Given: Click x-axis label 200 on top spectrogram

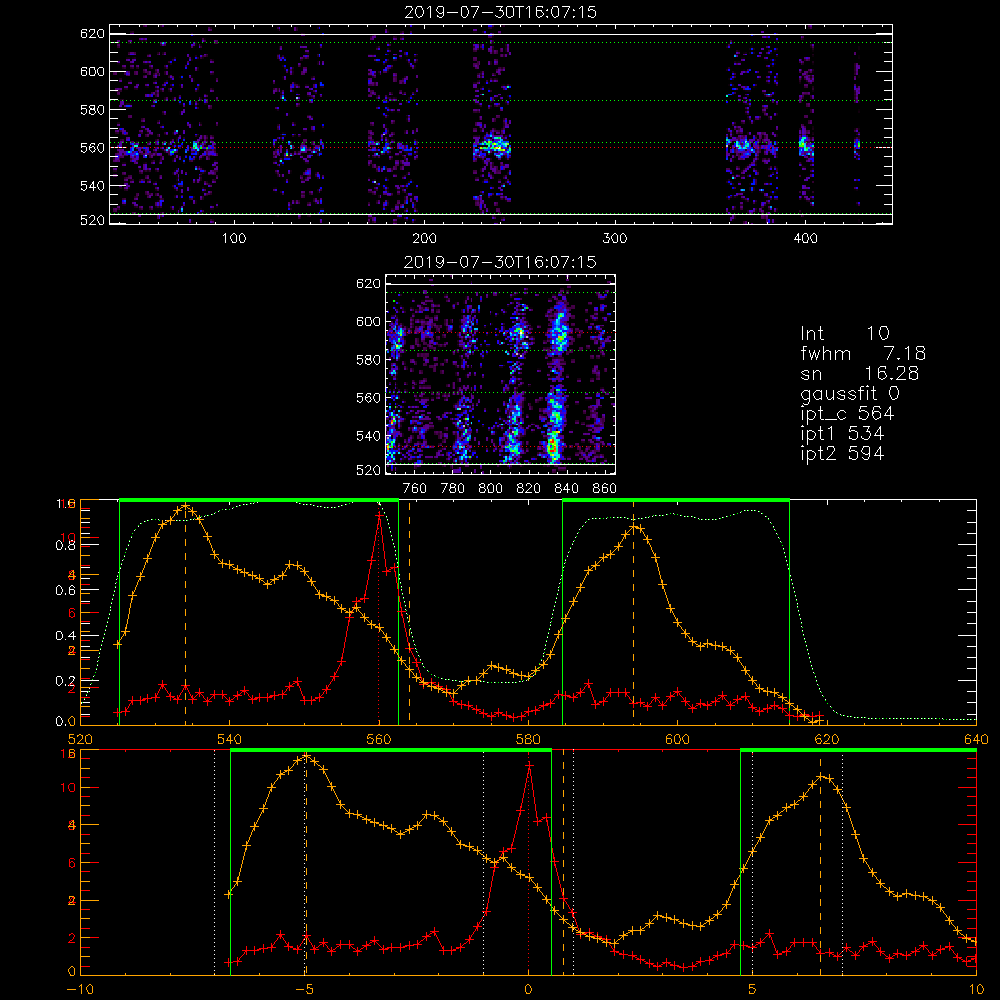Looking at the screenshot, I should [x=424, y=239].
